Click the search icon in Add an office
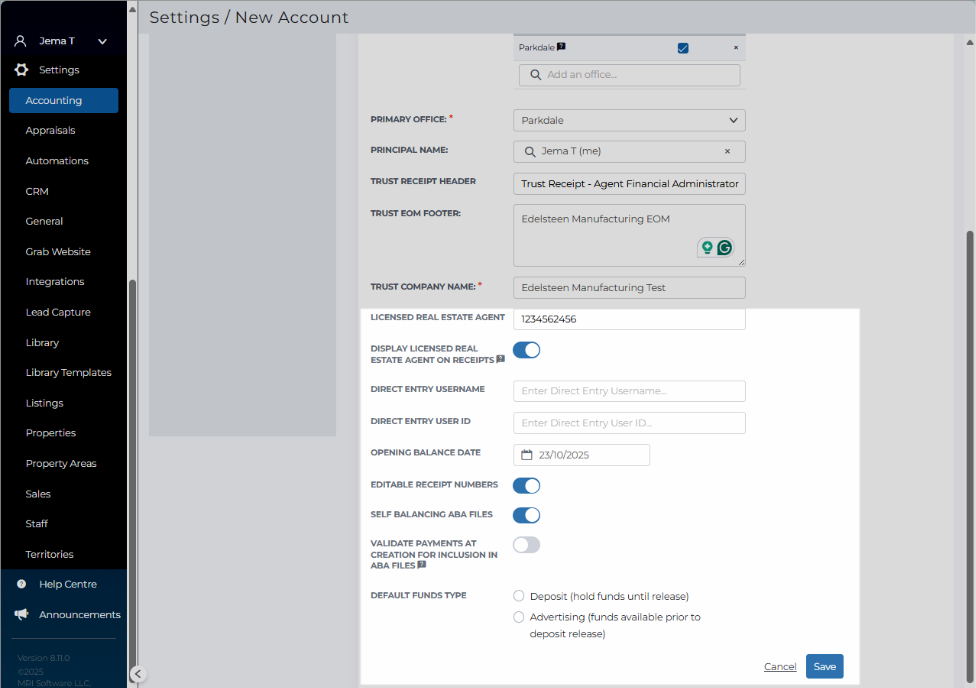Image resolution: width=976 pixels, height=688 pixels. coord(535,75)
